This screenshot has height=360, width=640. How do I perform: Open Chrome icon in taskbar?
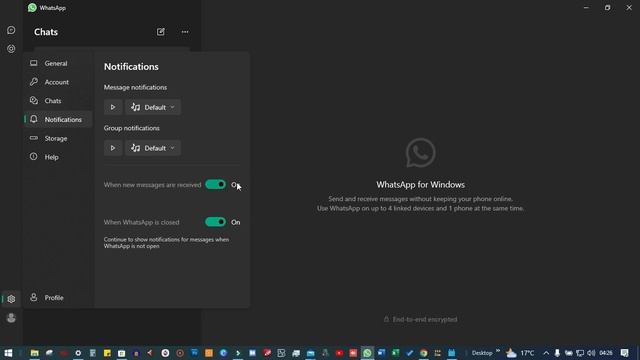tap(424, 353)
